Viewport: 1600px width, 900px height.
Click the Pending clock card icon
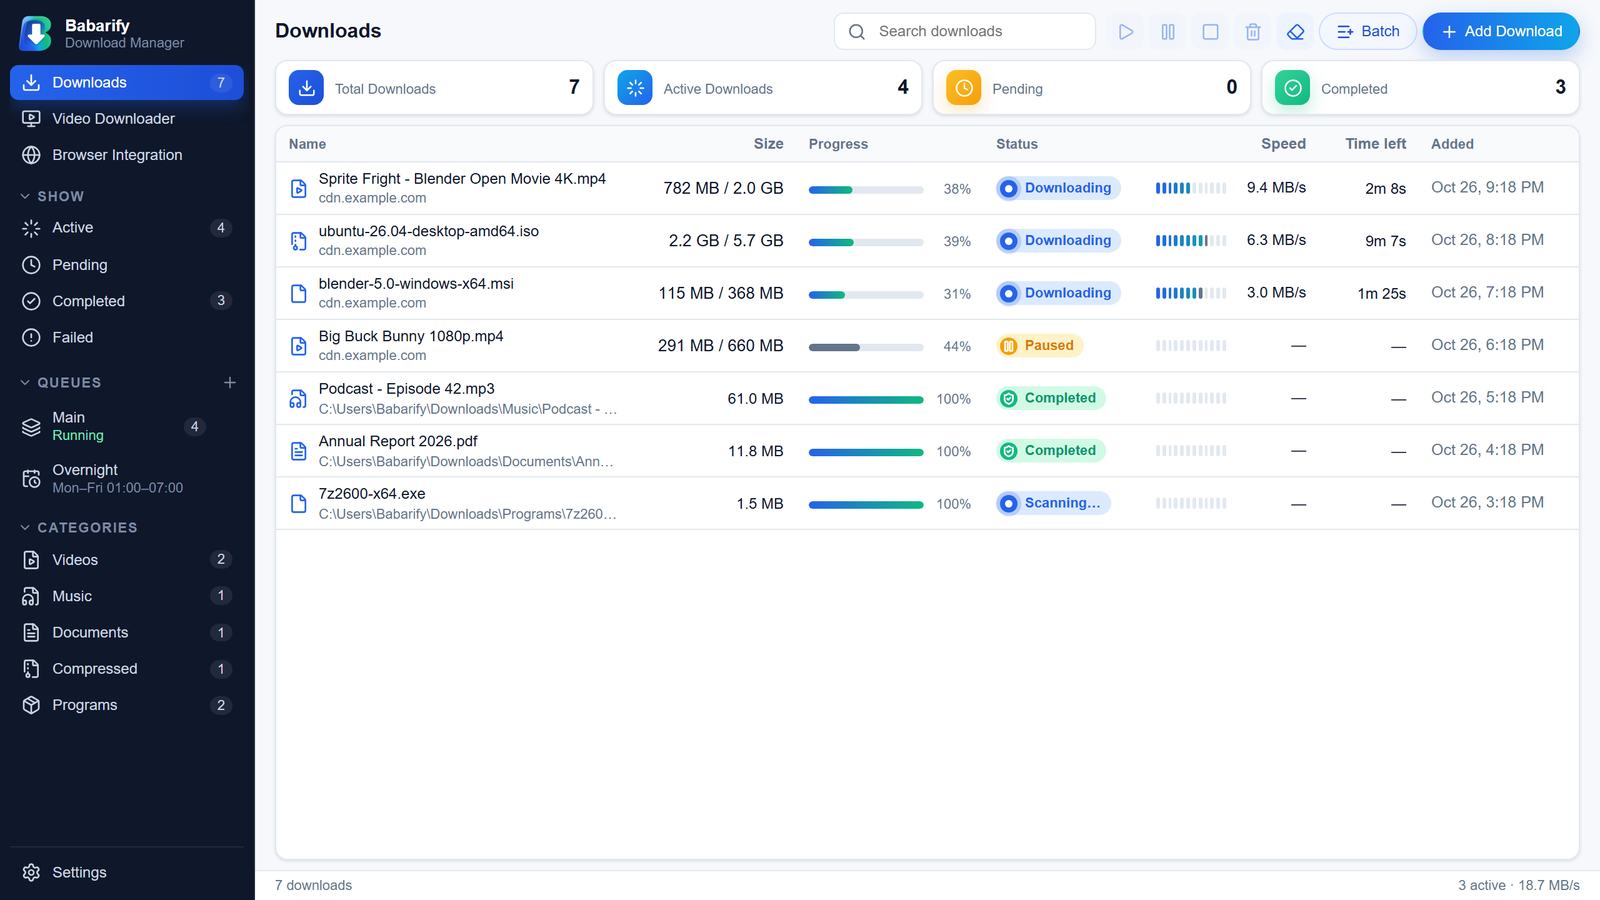(x=964, y=88)
